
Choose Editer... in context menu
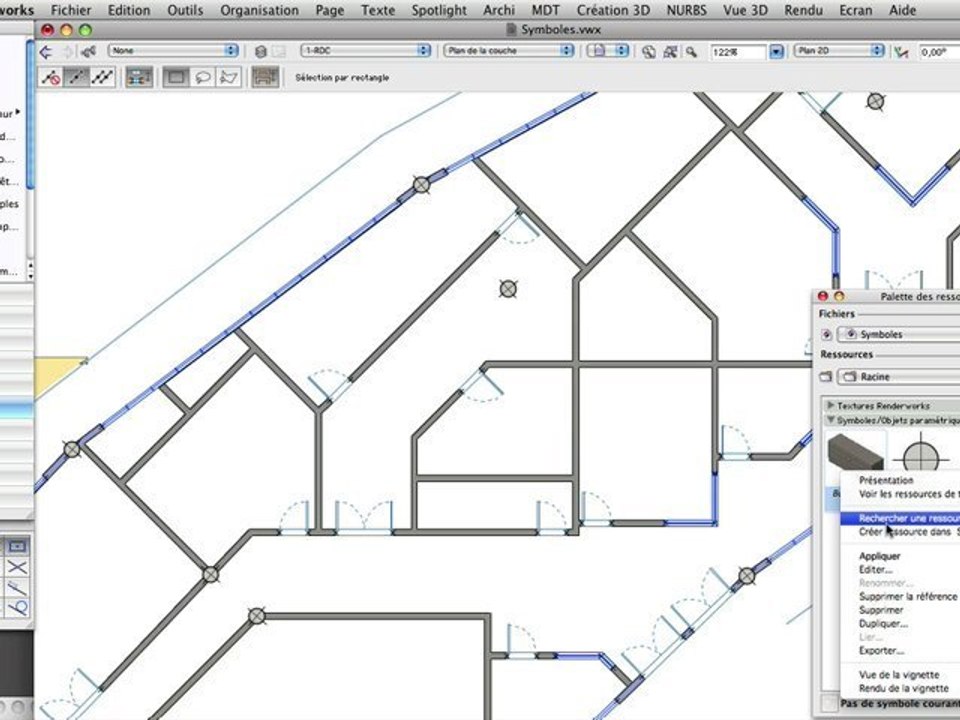coord(876,569)
